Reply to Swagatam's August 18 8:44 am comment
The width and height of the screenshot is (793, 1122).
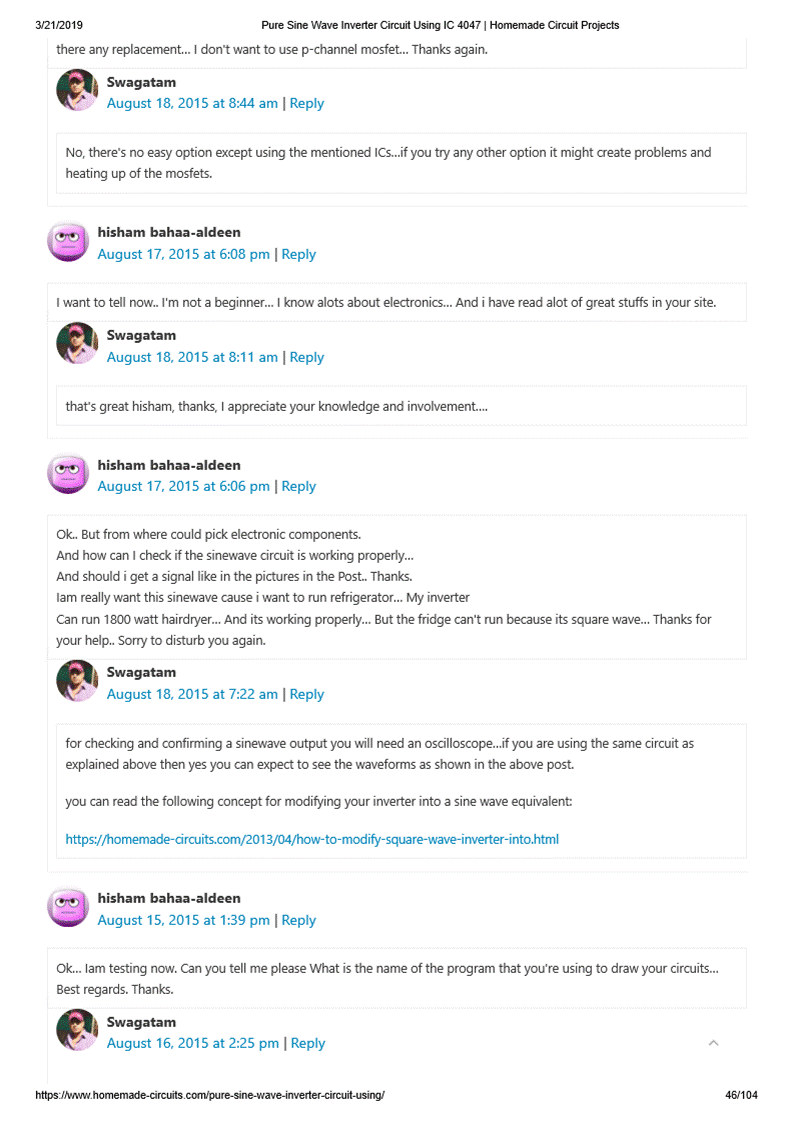[x=307, y=103]
